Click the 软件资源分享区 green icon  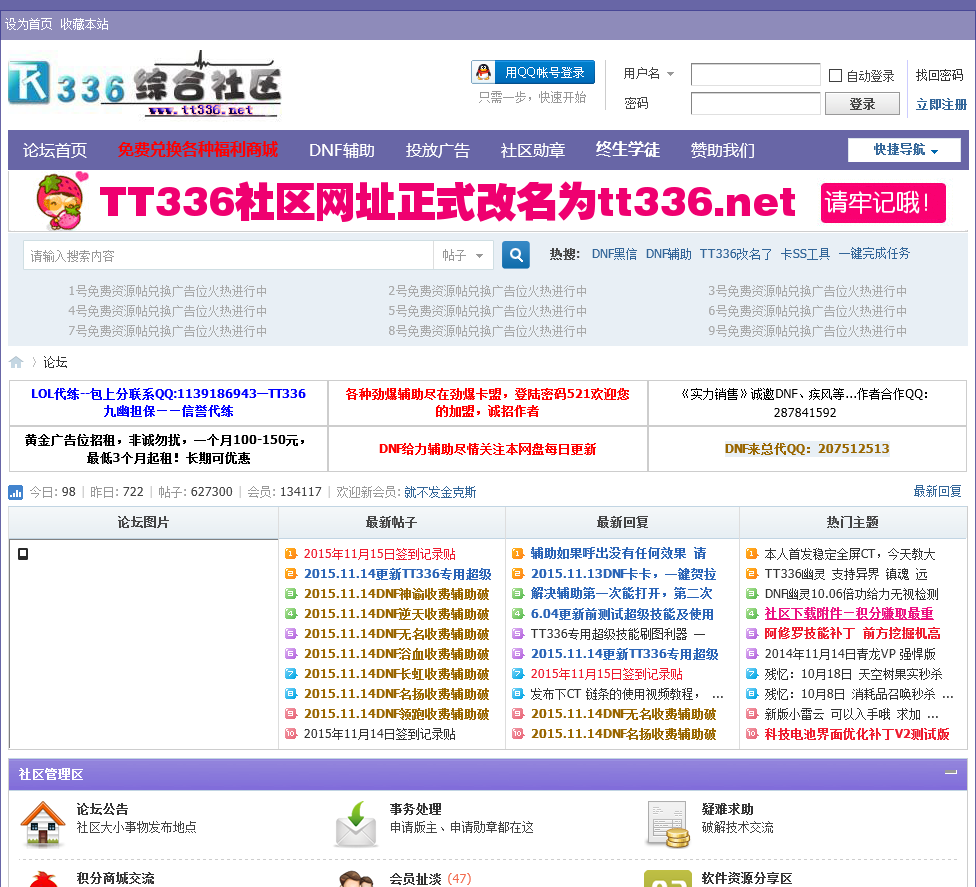[668, 878]
